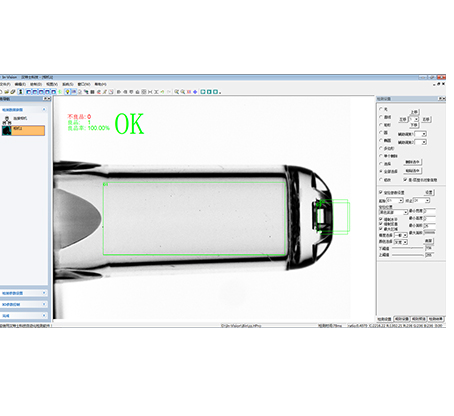The image size is (454, 416).
Task: Click the upper delete-selected button in right panel
Action: click(x=413, y=162)
